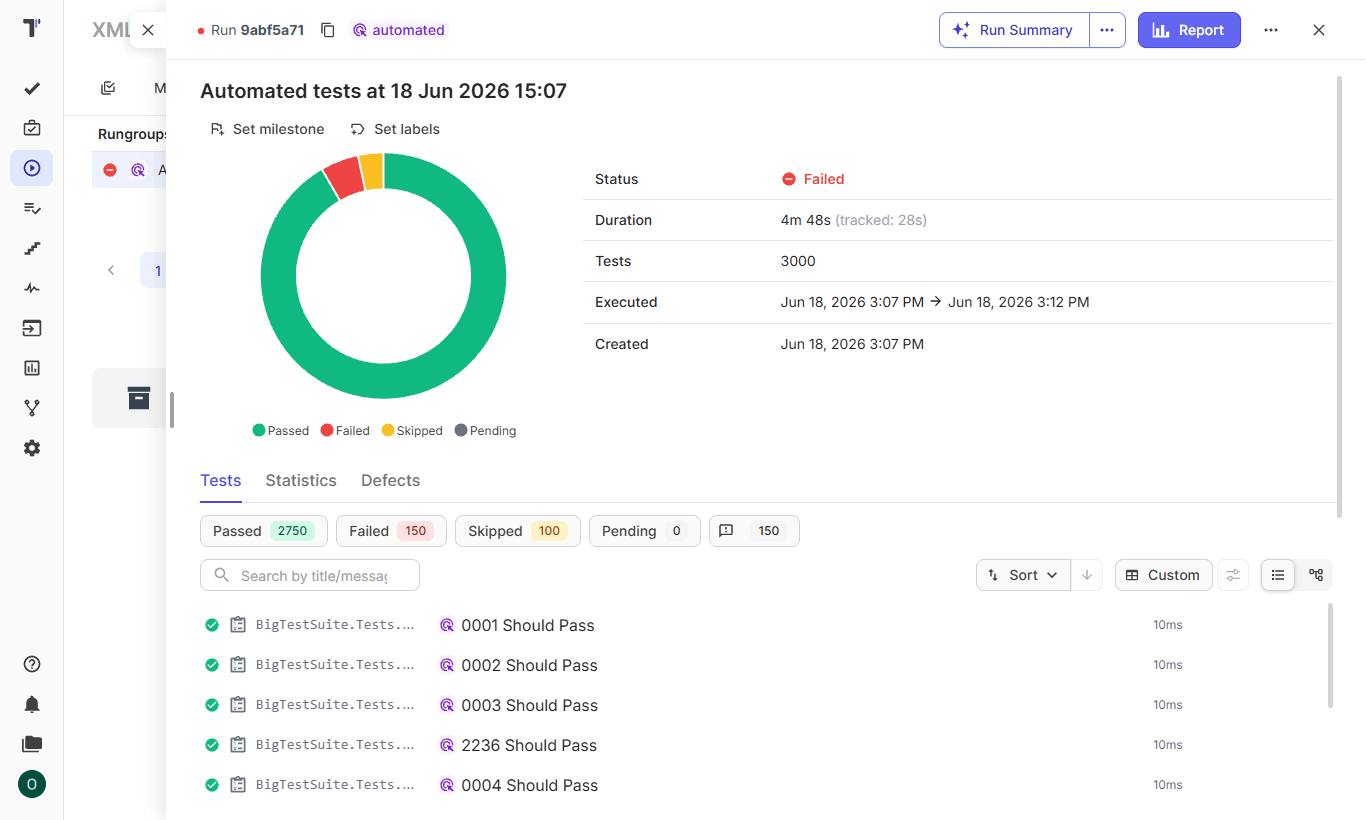Open the notifications bell
This screenshot has width=1366, height=820.
pos(32,704)
